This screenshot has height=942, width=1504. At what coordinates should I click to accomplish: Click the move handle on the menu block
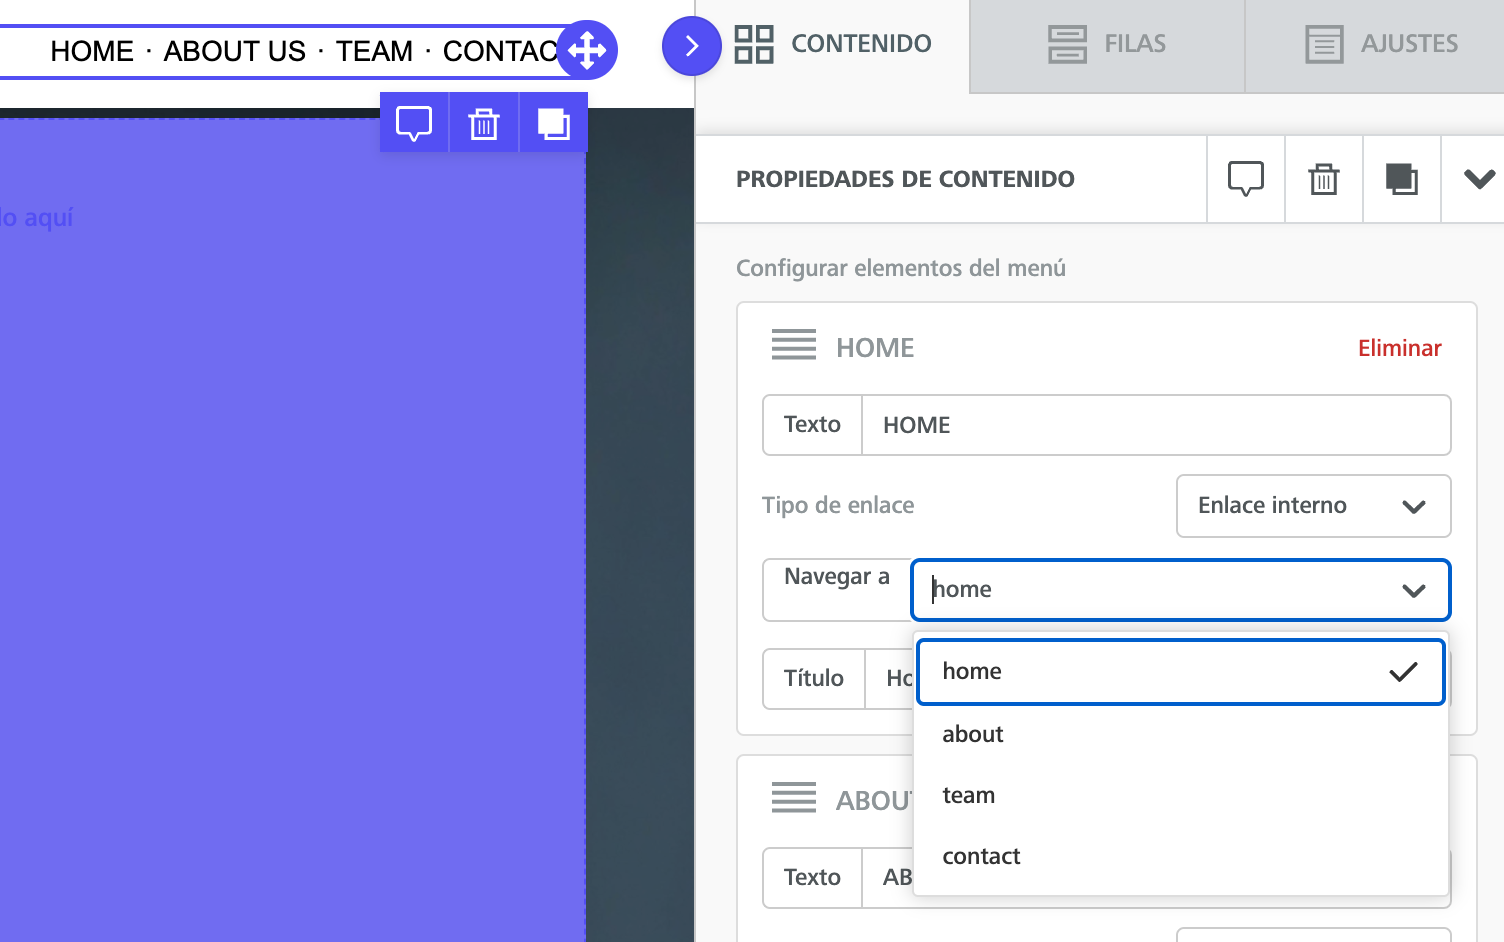(587, 50)
